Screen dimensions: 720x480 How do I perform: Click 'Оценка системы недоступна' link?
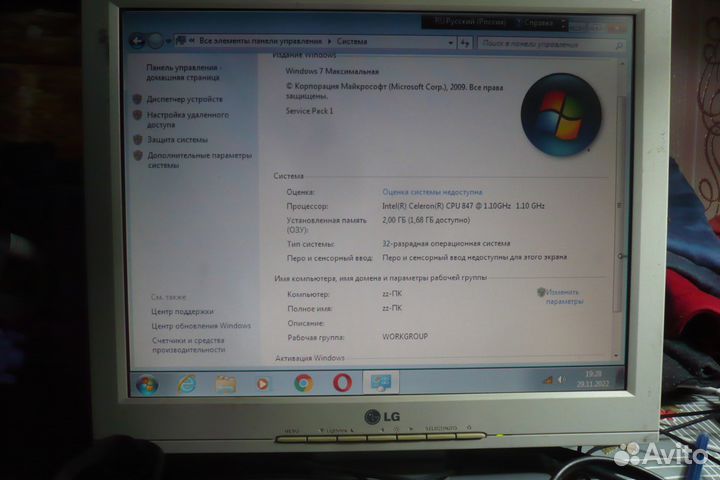(432, 191)
